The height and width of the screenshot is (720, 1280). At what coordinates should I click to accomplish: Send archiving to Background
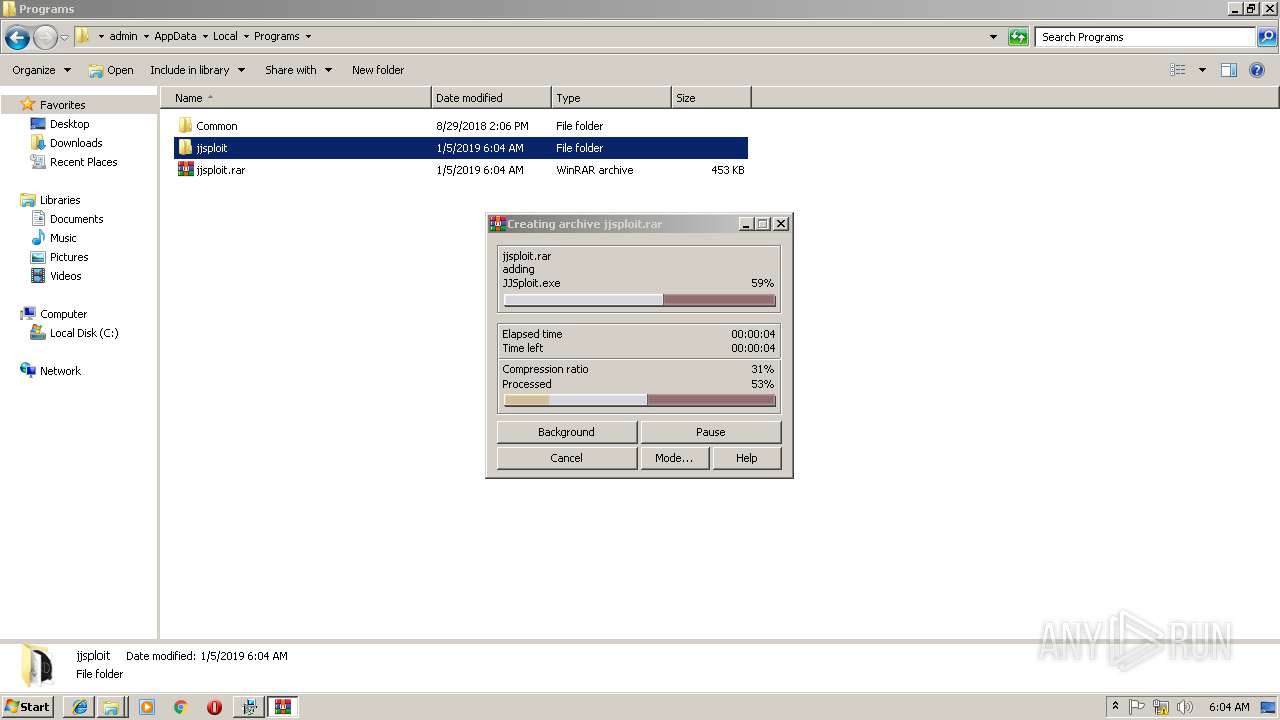tap(567, 432)
